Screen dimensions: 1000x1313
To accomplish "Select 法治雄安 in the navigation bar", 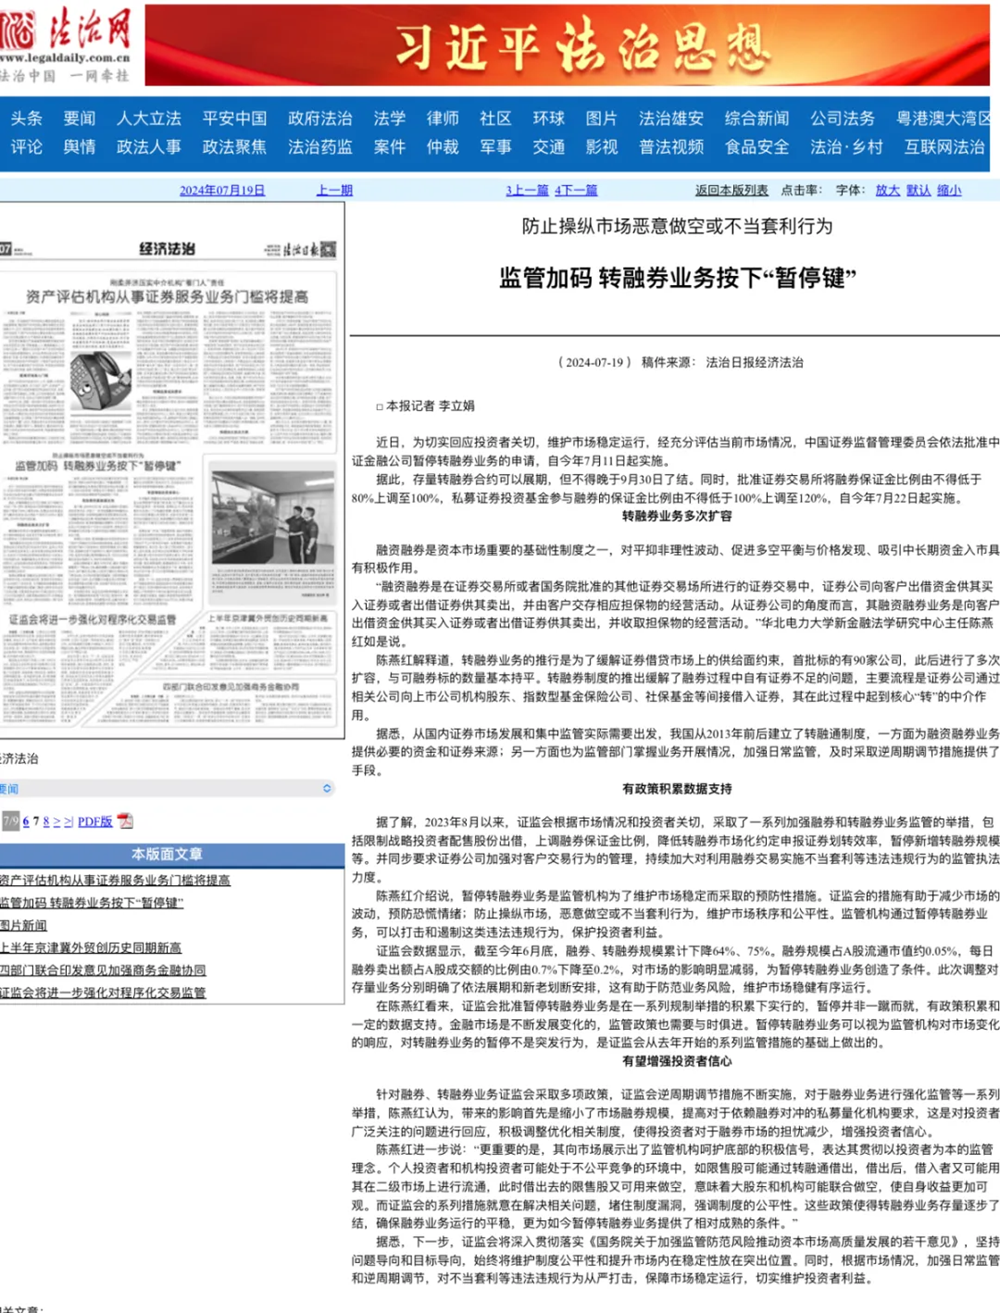I will (671, 118).
